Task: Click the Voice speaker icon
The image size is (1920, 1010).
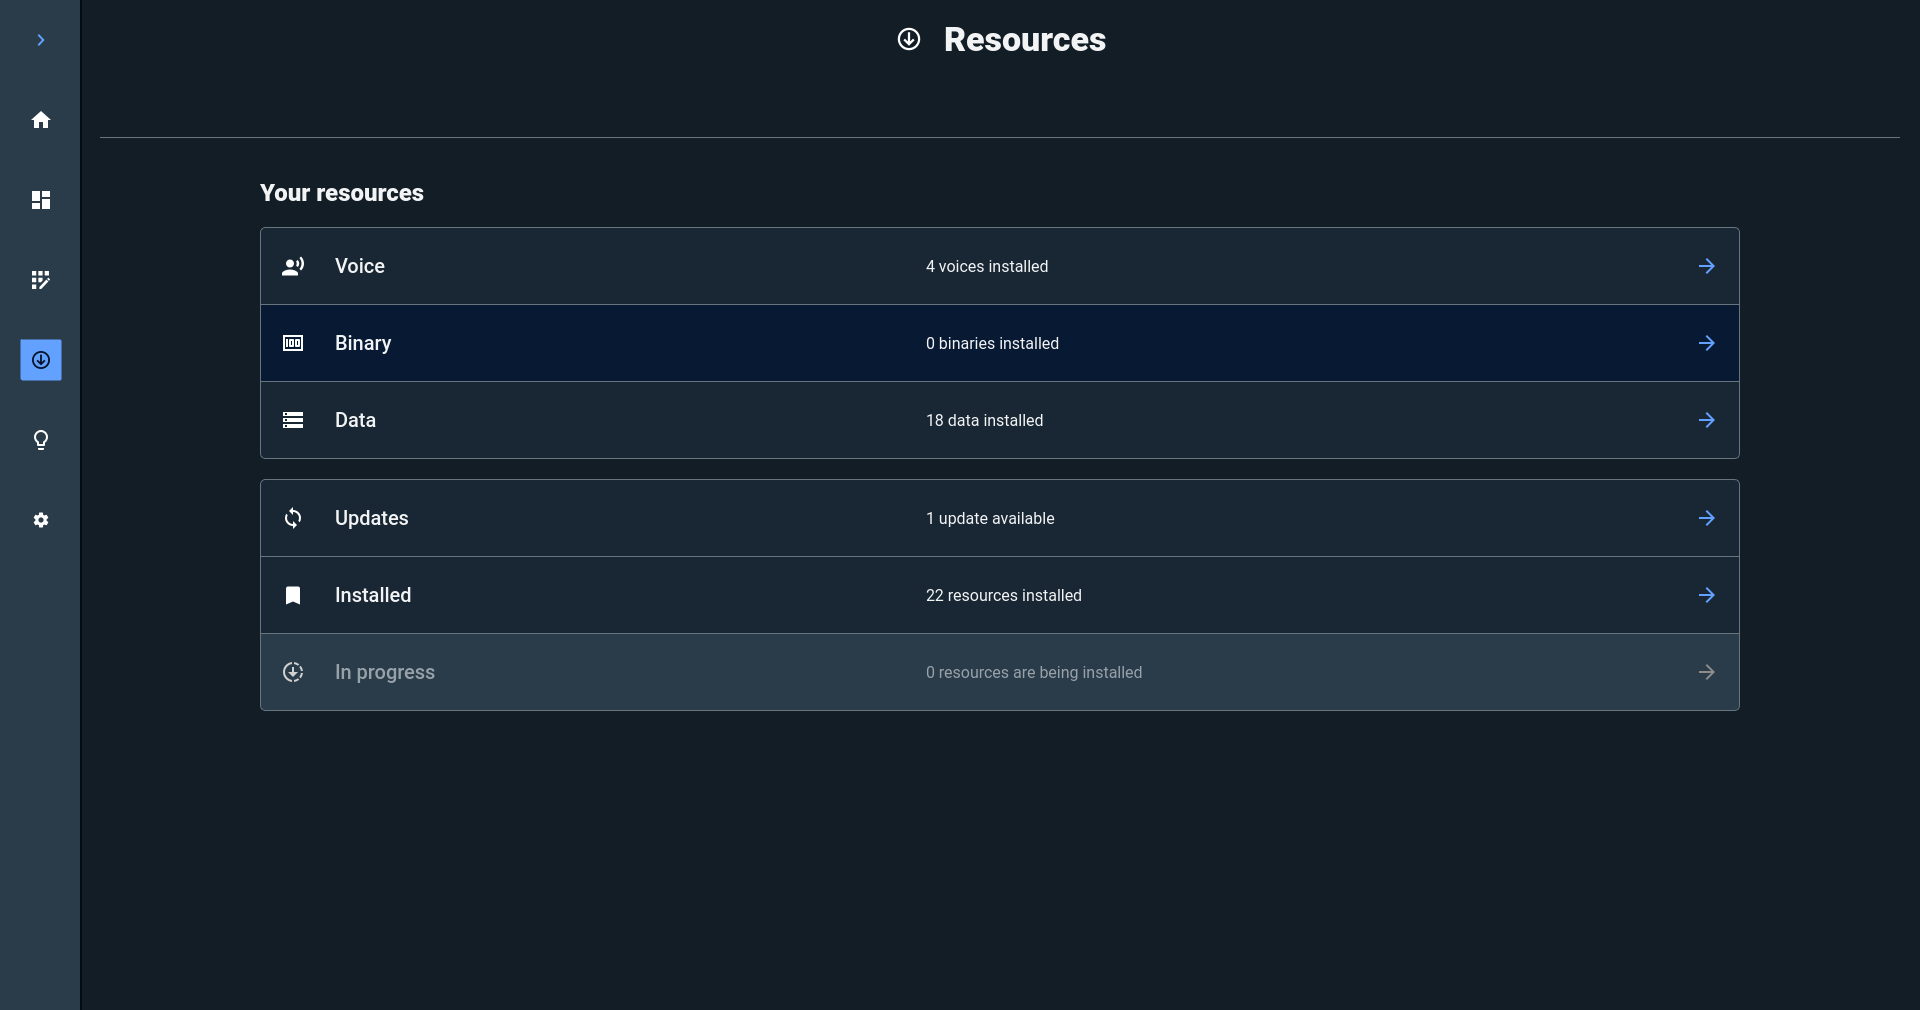Action: point(293,266)
